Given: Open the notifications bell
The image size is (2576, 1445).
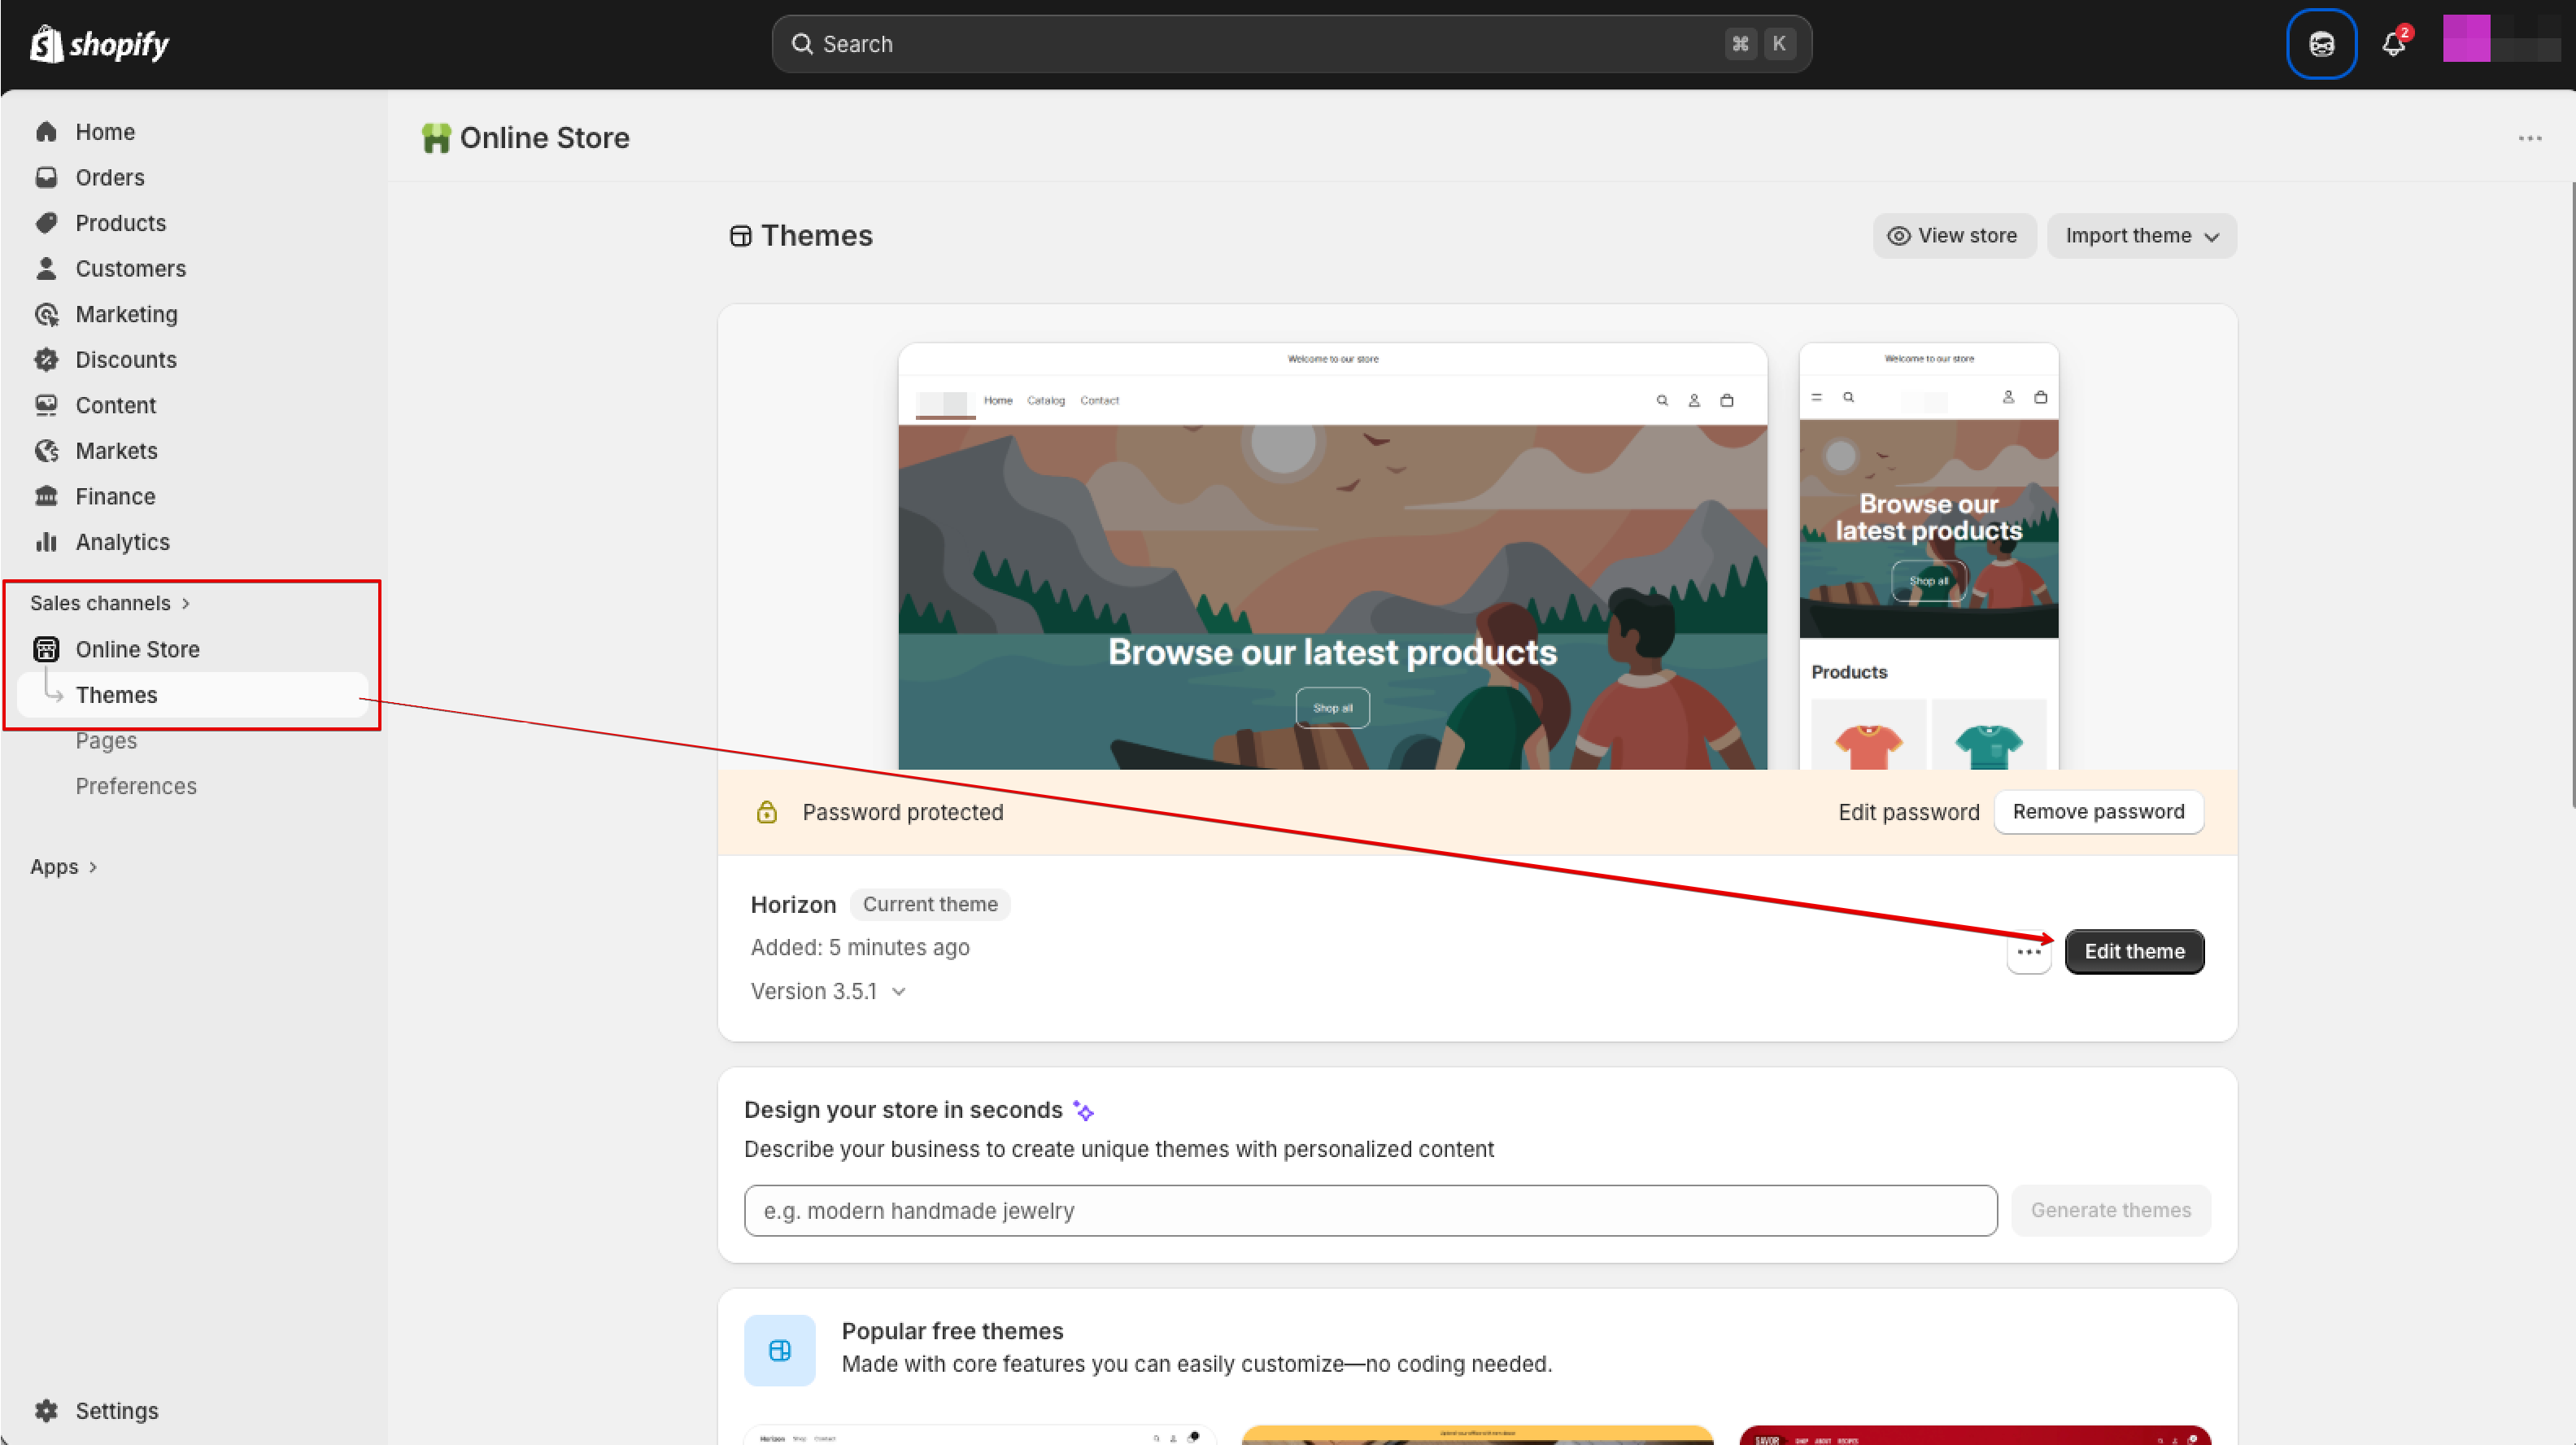Looking at the screenshot, I should click(x=2394, y=43).
